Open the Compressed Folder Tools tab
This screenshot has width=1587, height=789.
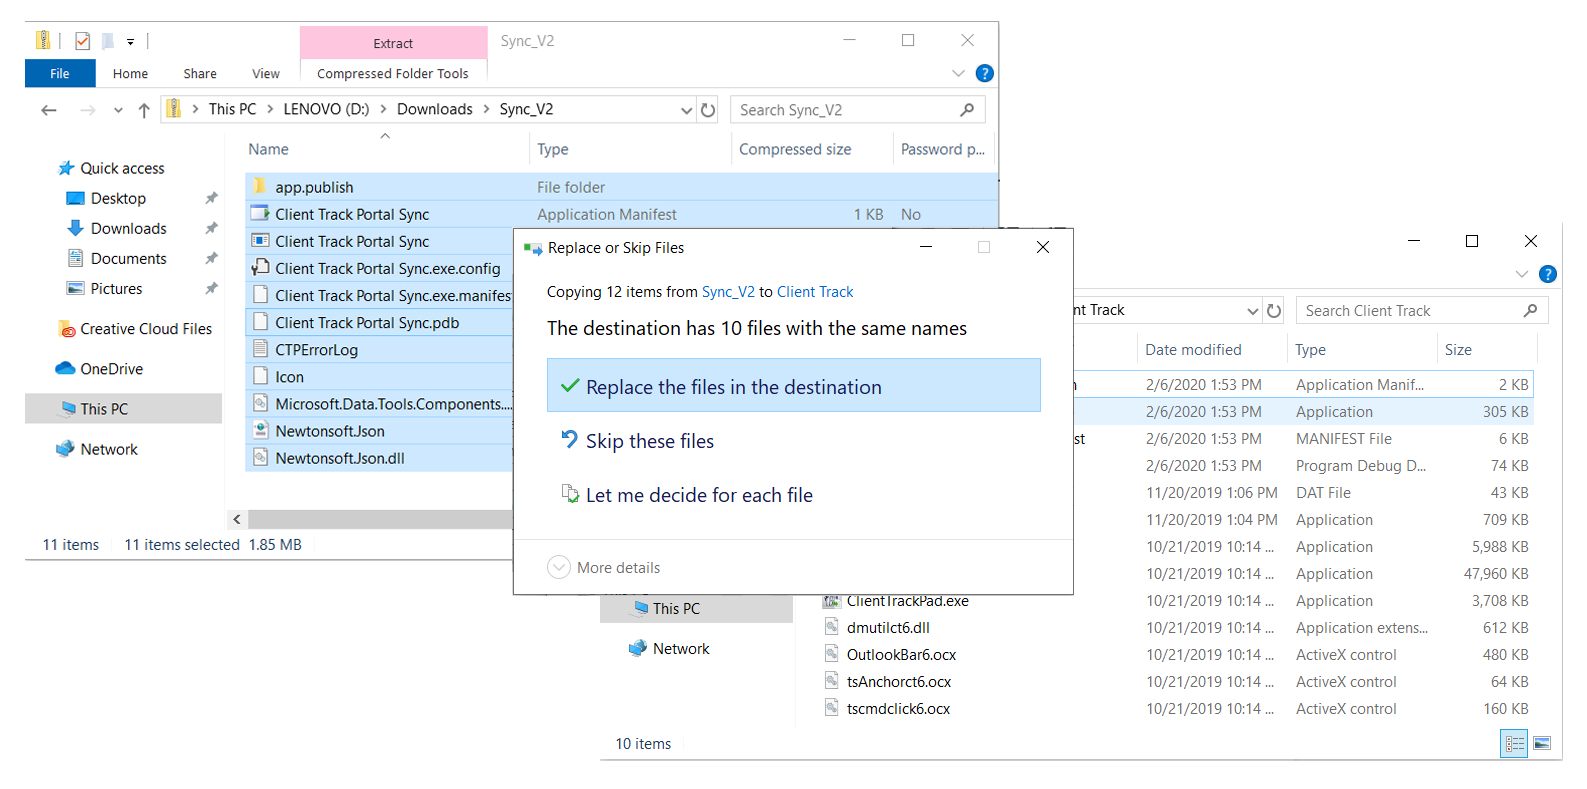point(393,73)
